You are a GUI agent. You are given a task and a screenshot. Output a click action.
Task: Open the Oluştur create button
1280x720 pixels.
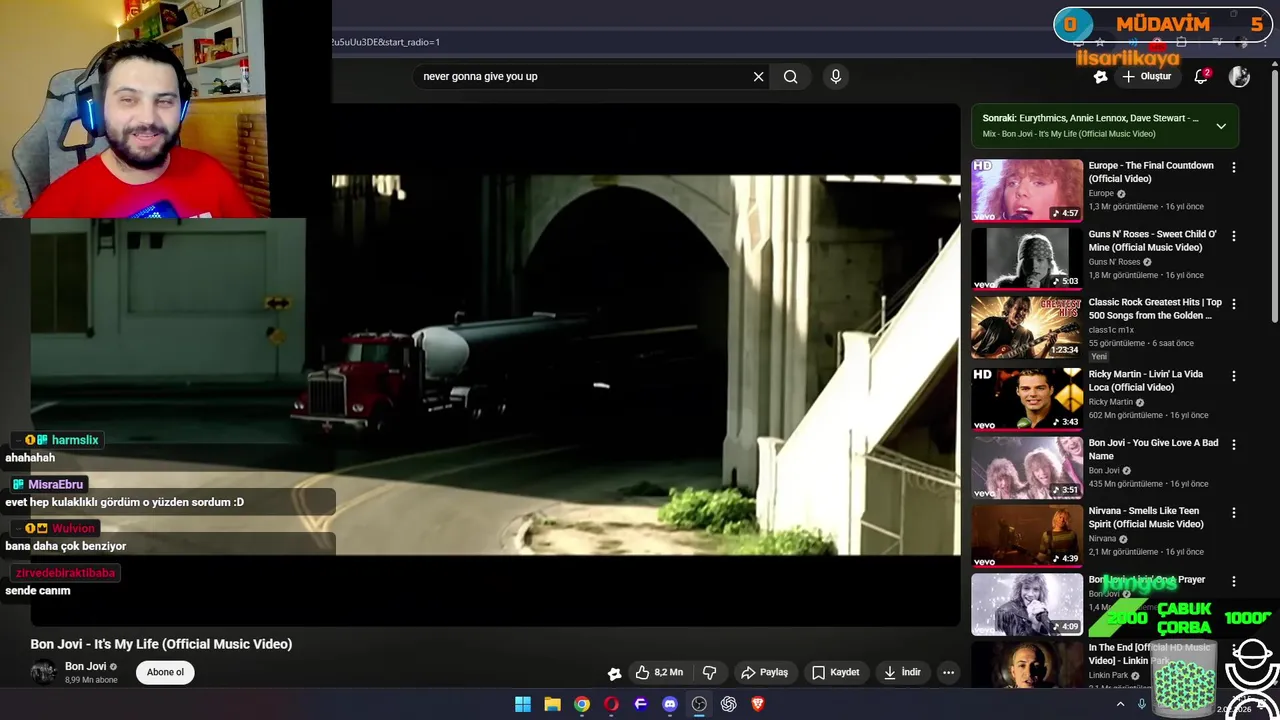tap(1147, 76)
